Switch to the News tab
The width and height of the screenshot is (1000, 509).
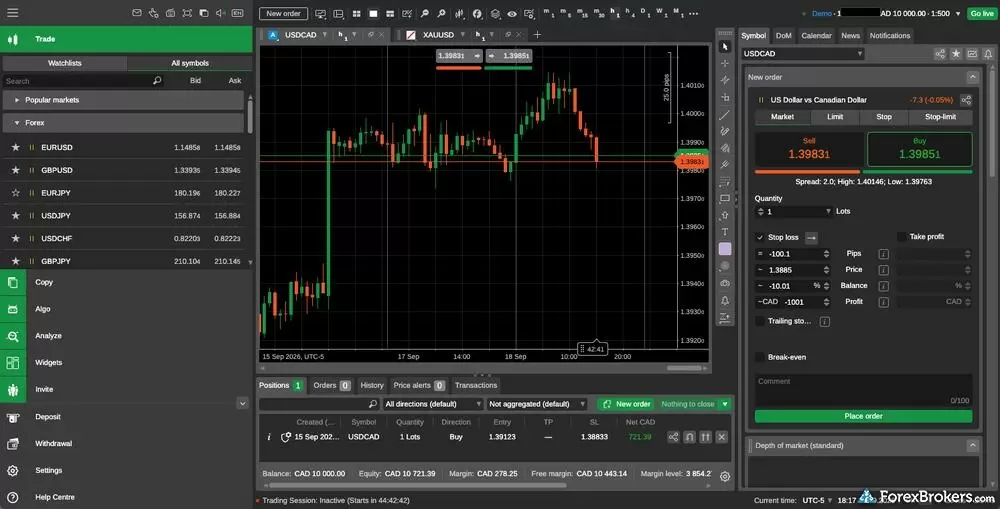(850, 36)
